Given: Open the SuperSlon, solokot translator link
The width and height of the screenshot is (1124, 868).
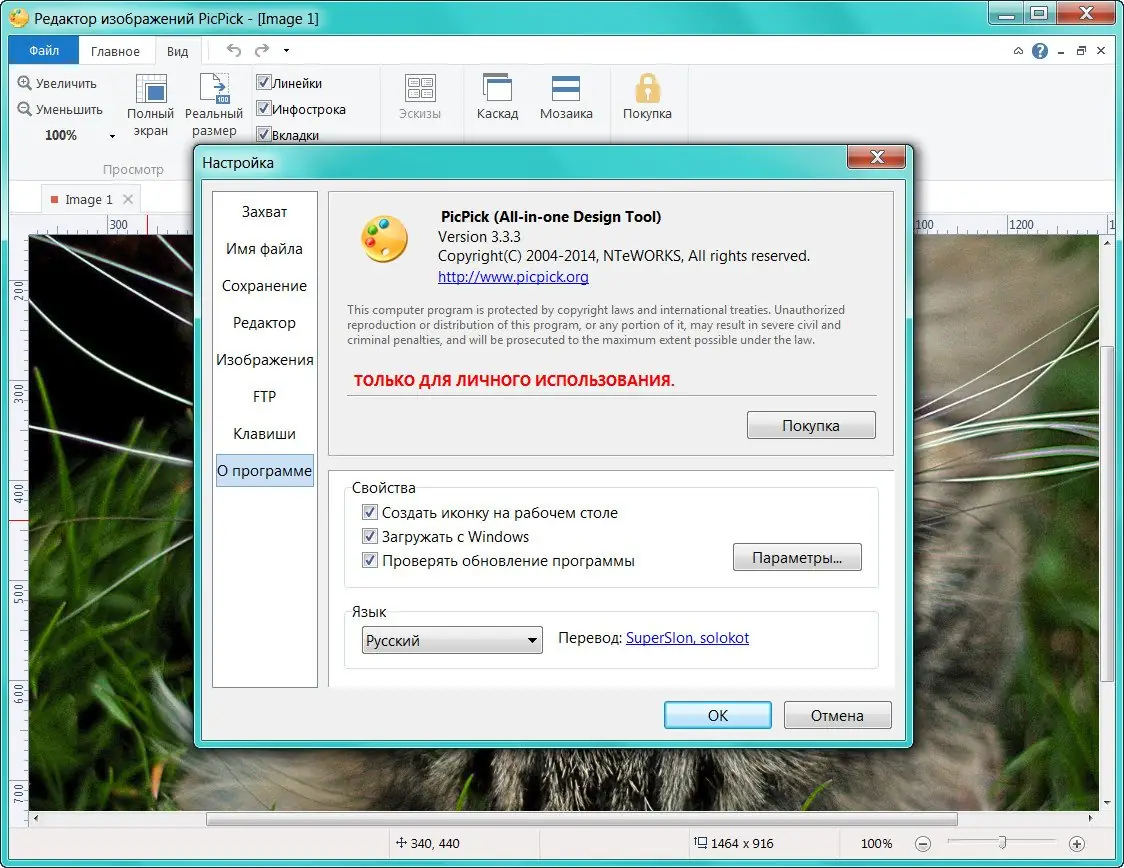Looking at the screenshot, I should [687, 638].
